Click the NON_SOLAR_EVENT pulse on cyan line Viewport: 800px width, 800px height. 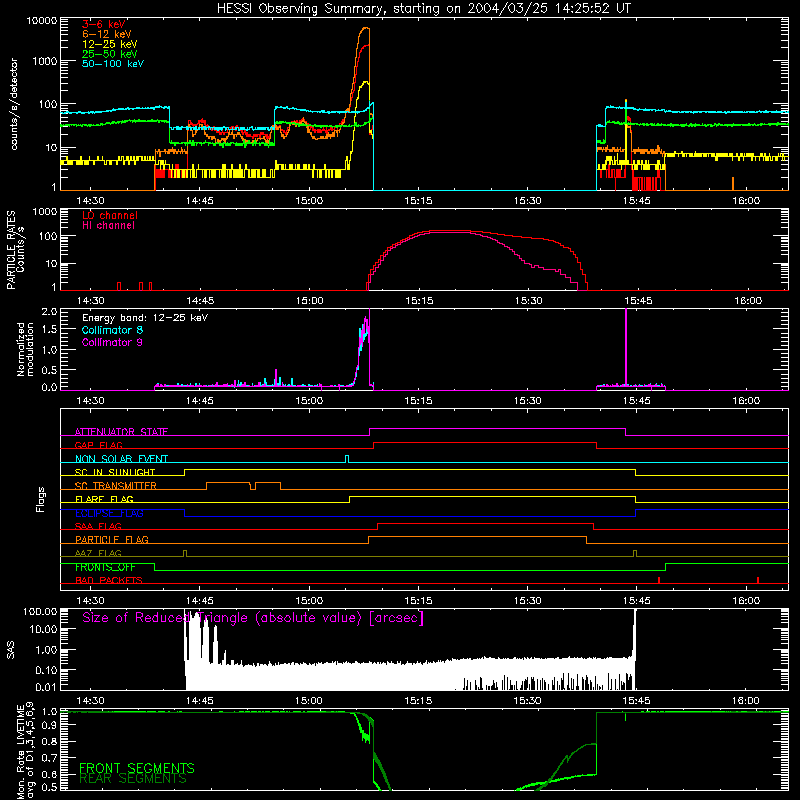pos(347,458)
